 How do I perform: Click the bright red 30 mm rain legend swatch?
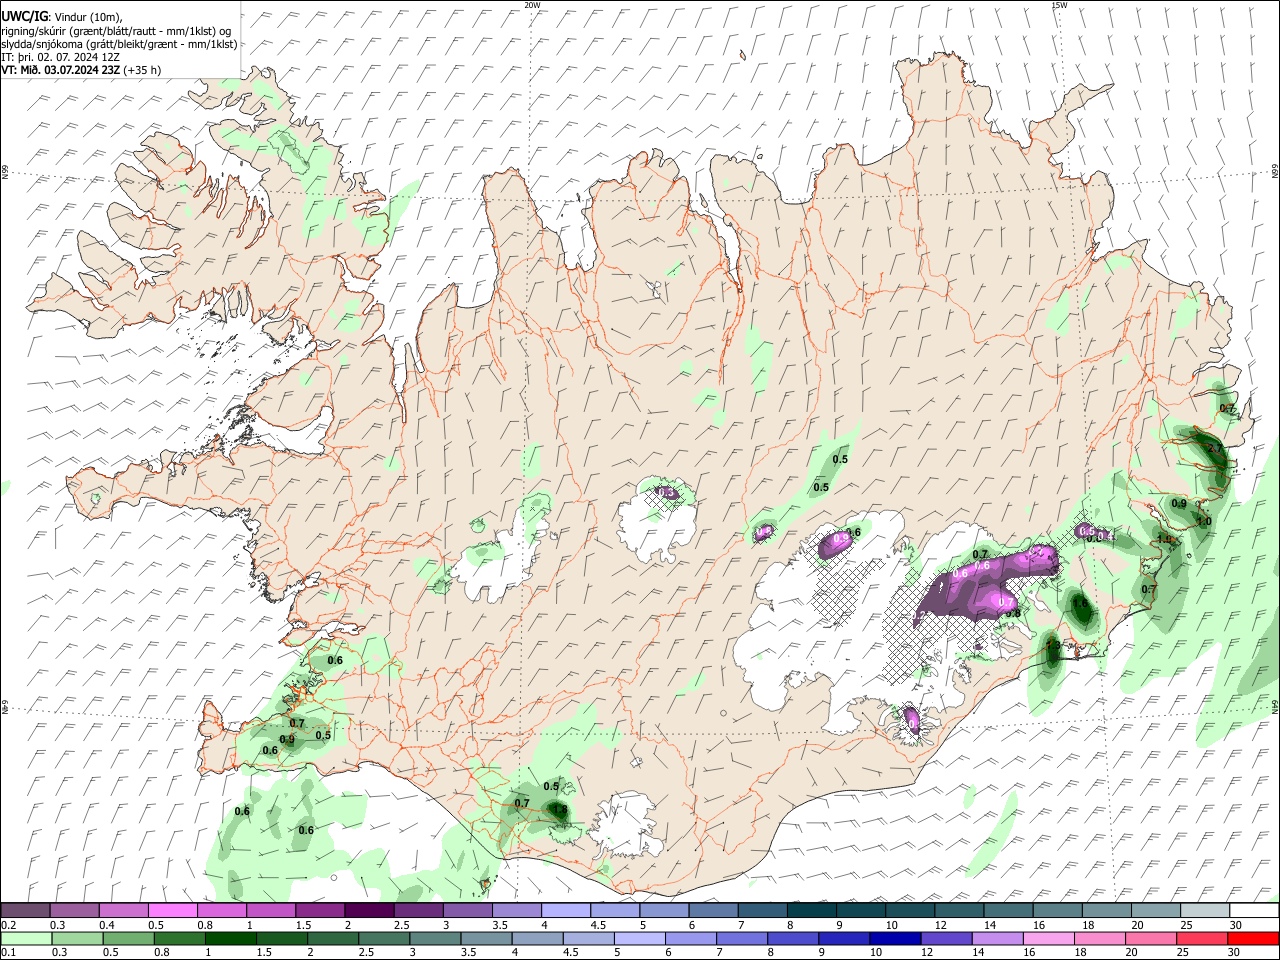pos(1254,939)
